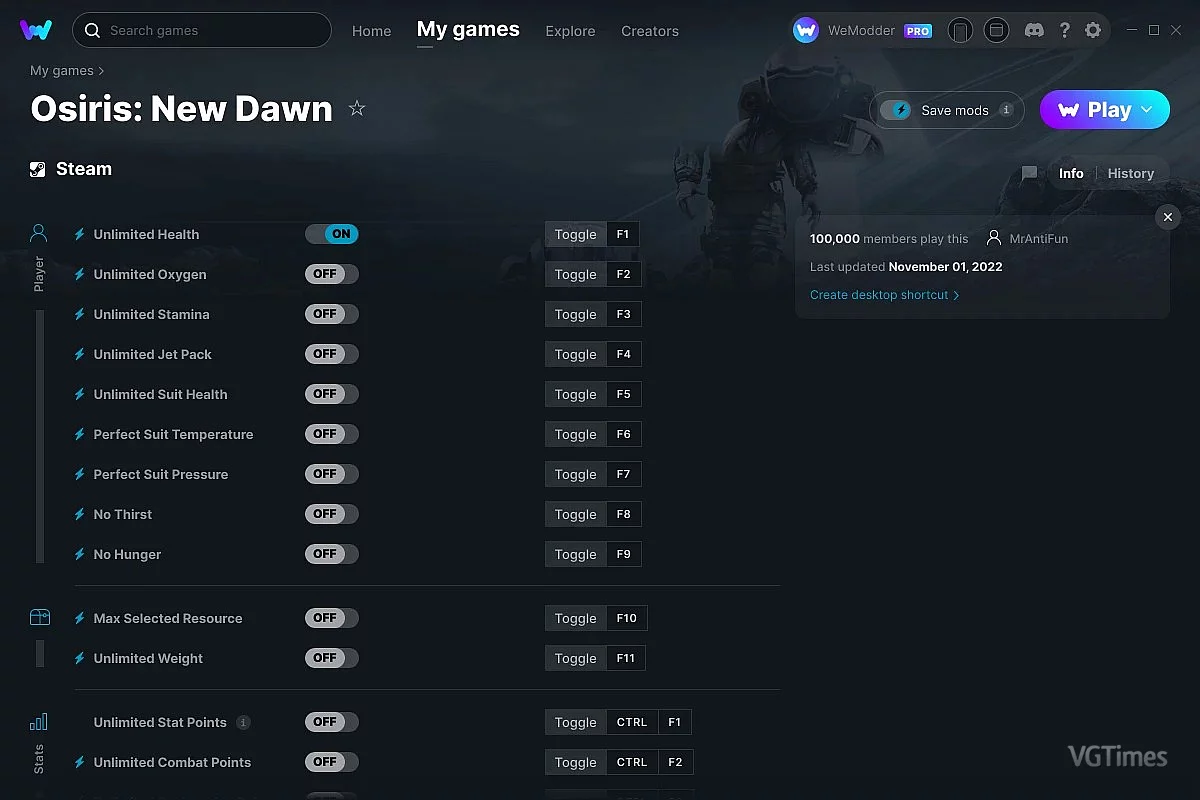The height and width of the screenshot is (800, 1200).
Task: Switch to the History tab
Action: [x=1131, y=173]
